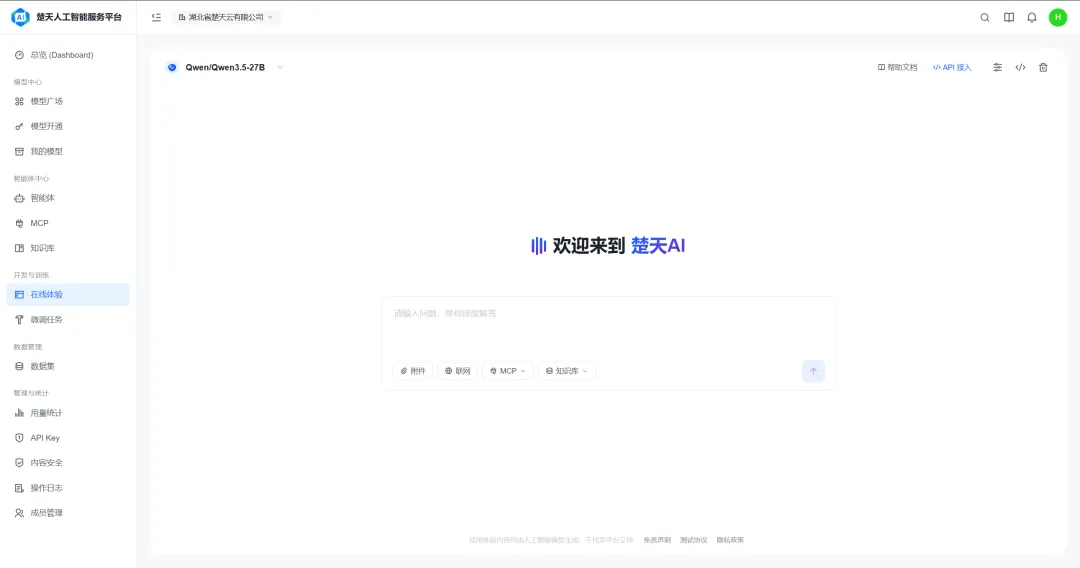Expand the Qwen/Qwen3.5-27B model selector

tap(225, 67)
